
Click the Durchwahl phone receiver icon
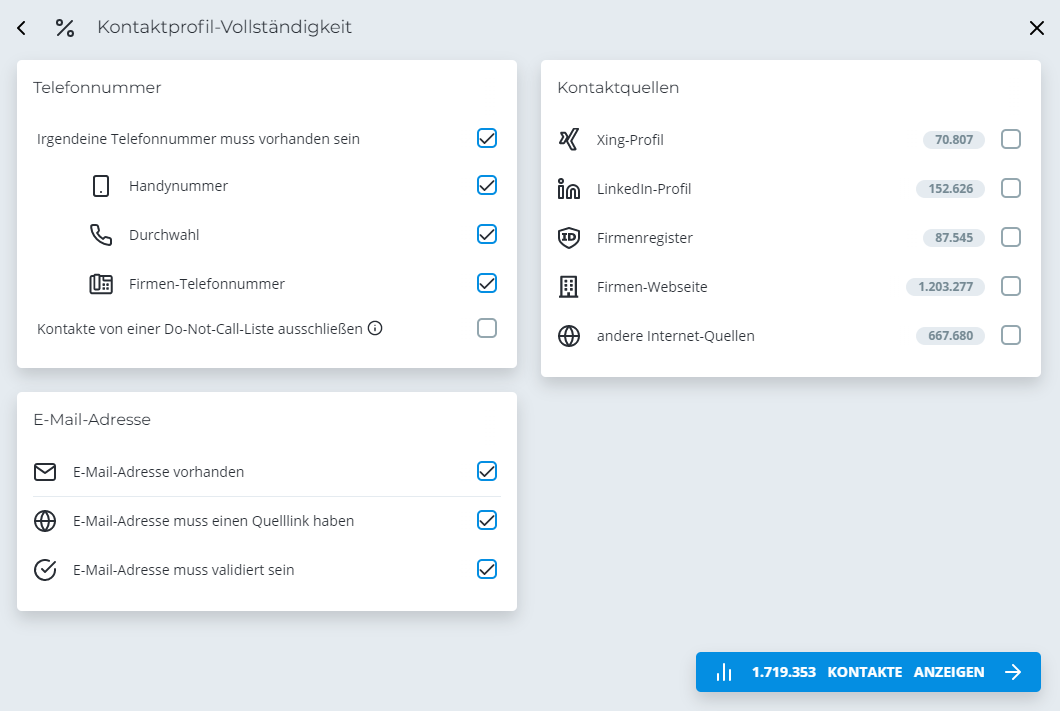(x=101, y=234)
